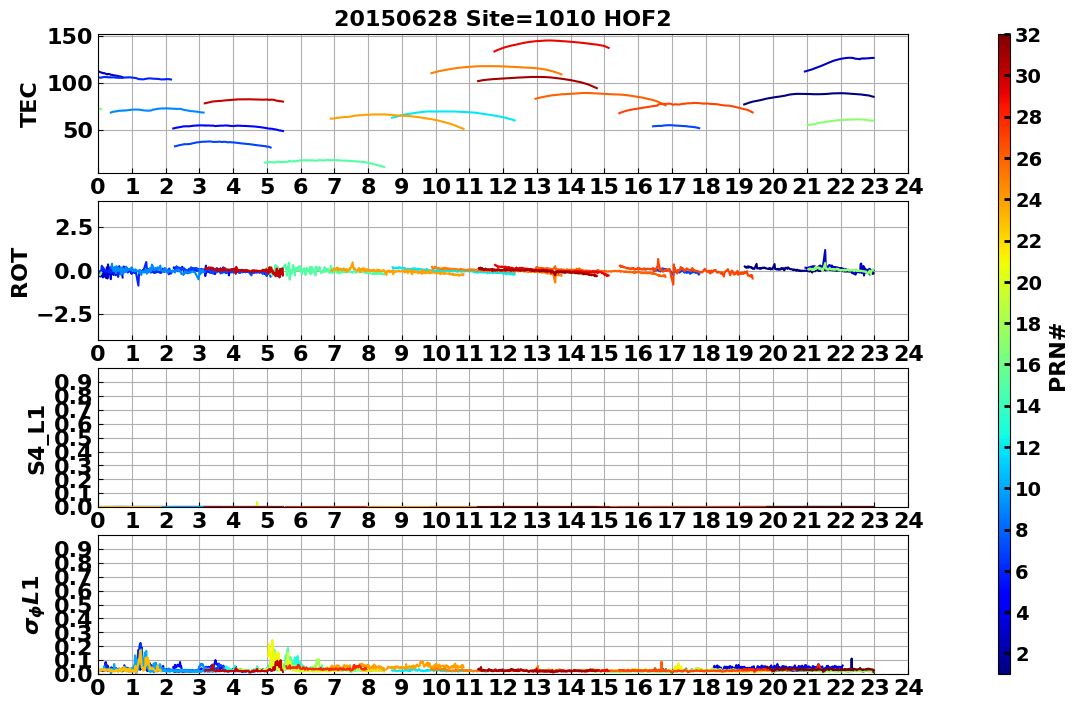This screenshot has width=1077, height=709.
Task: Click the red TEC curve peaking near 145
Action: pyautogui.click(x=549, y=41)
